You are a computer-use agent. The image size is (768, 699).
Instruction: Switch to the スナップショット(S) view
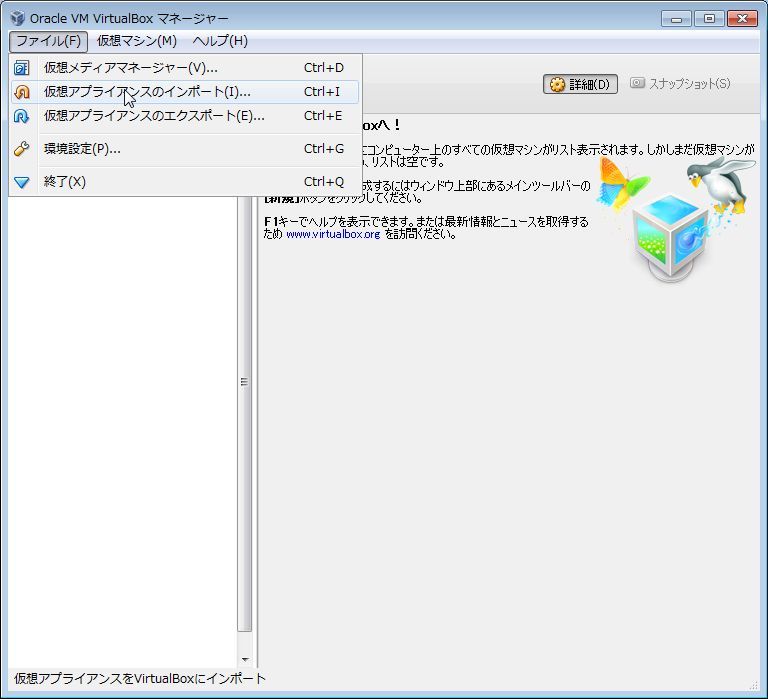click(681, 83)
